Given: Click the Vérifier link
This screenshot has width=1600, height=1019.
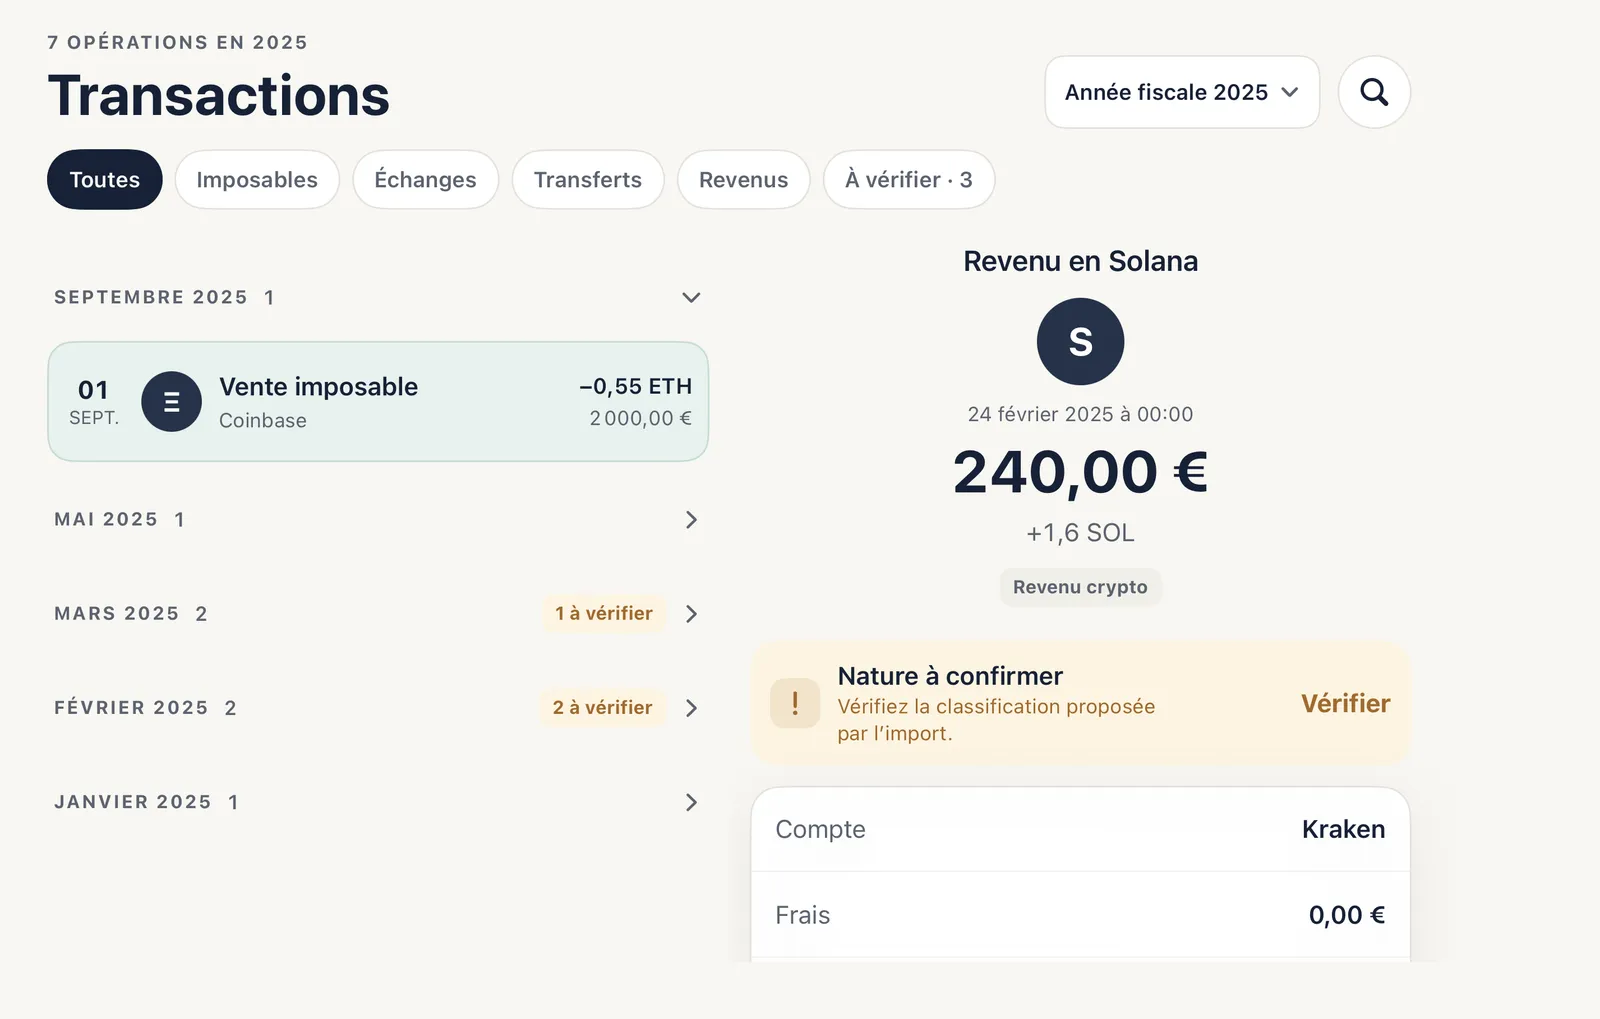Looking at the screenshot, I should tap(1345, 704).
